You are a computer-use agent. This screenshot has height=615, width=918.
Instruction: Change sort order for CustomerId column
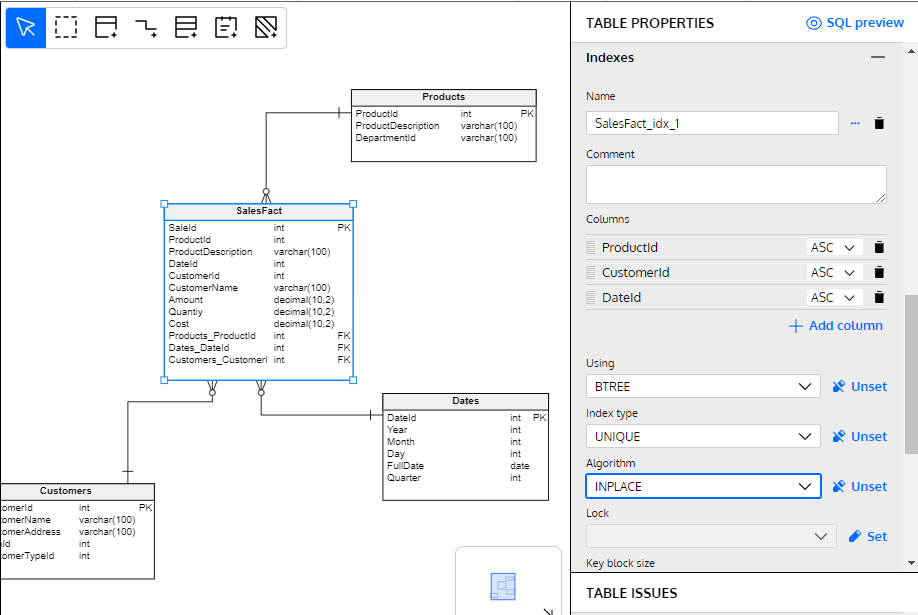click(x=834, y=273)
